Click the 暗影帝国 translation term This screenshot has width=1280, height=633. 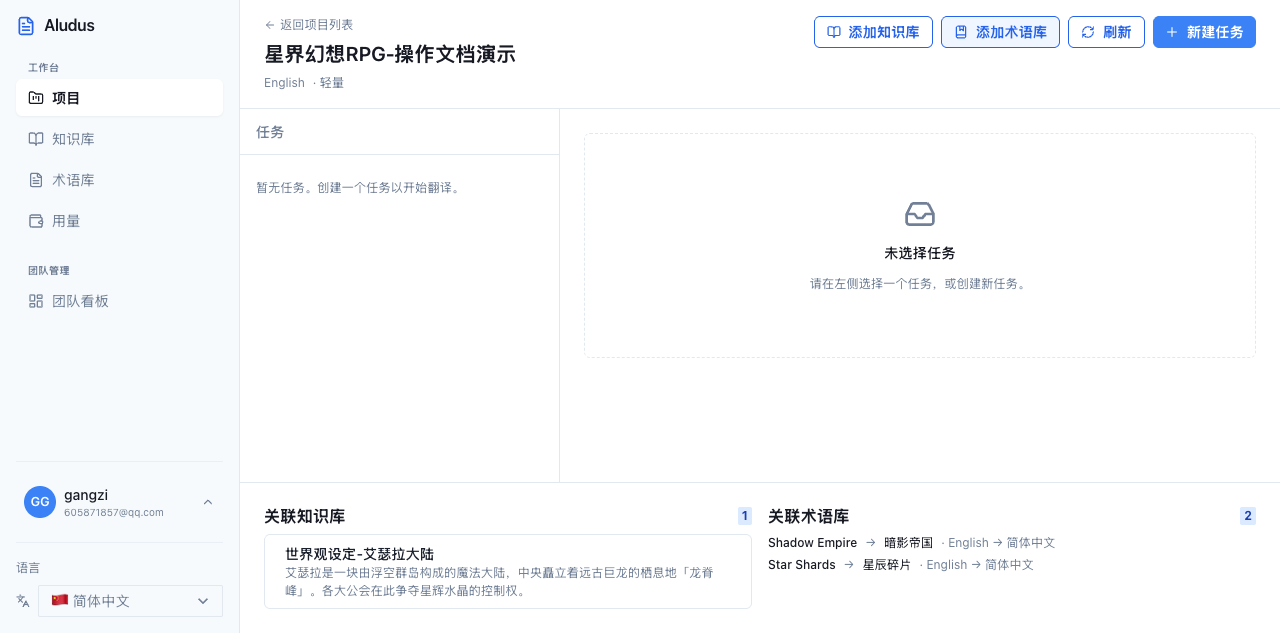[x=908, y=543]
